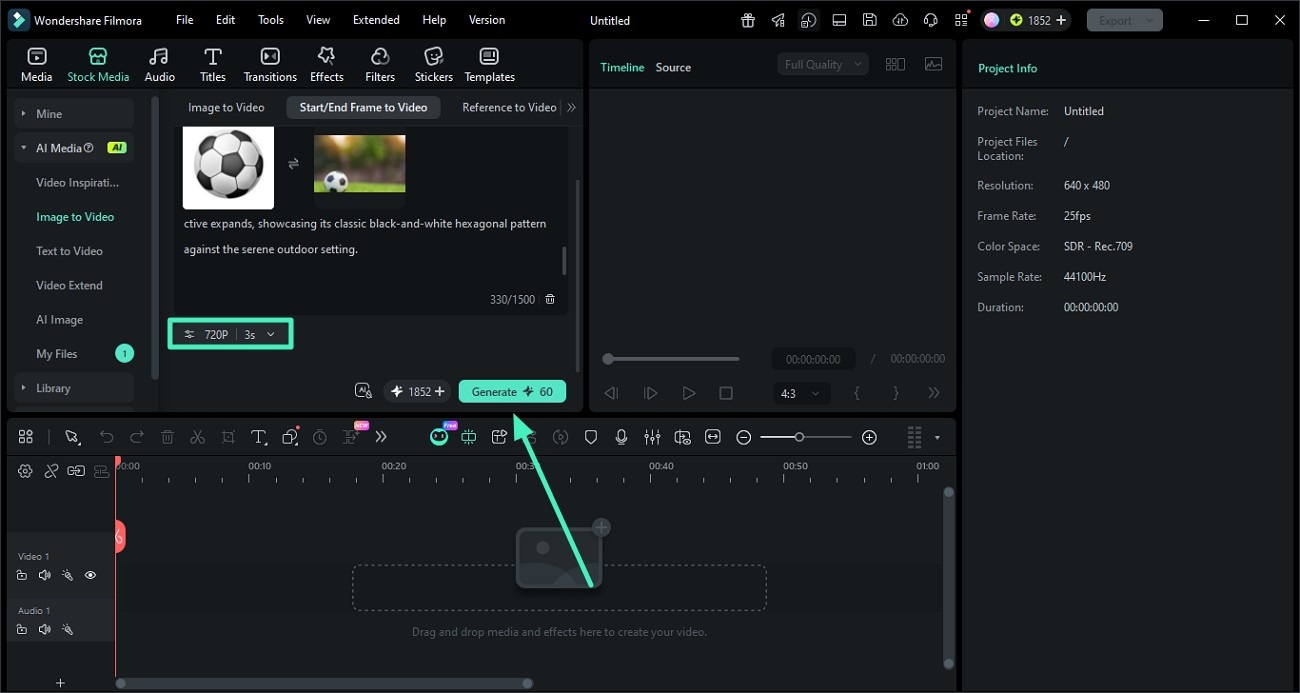The image size is (1300, 693).
Task: Switch to the Source tab
Action: point(672,67)
